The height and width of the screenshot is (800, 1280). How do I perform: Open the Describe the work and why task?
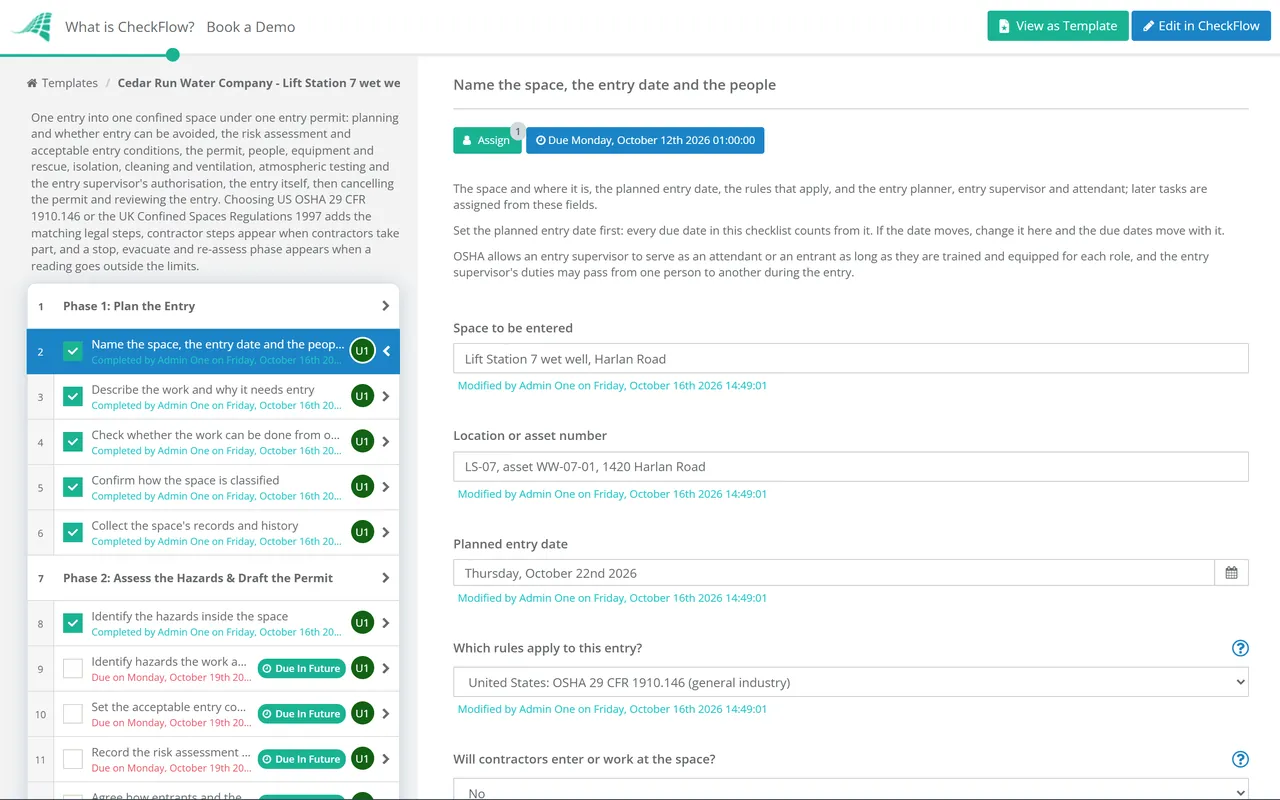(203, 389)
